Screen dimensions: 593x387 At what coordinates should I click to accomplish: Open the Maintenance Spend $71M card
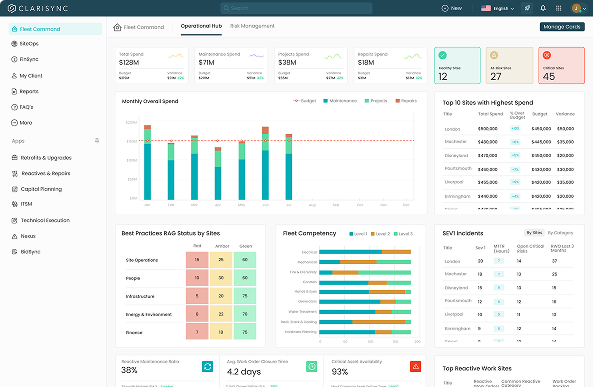231,65
